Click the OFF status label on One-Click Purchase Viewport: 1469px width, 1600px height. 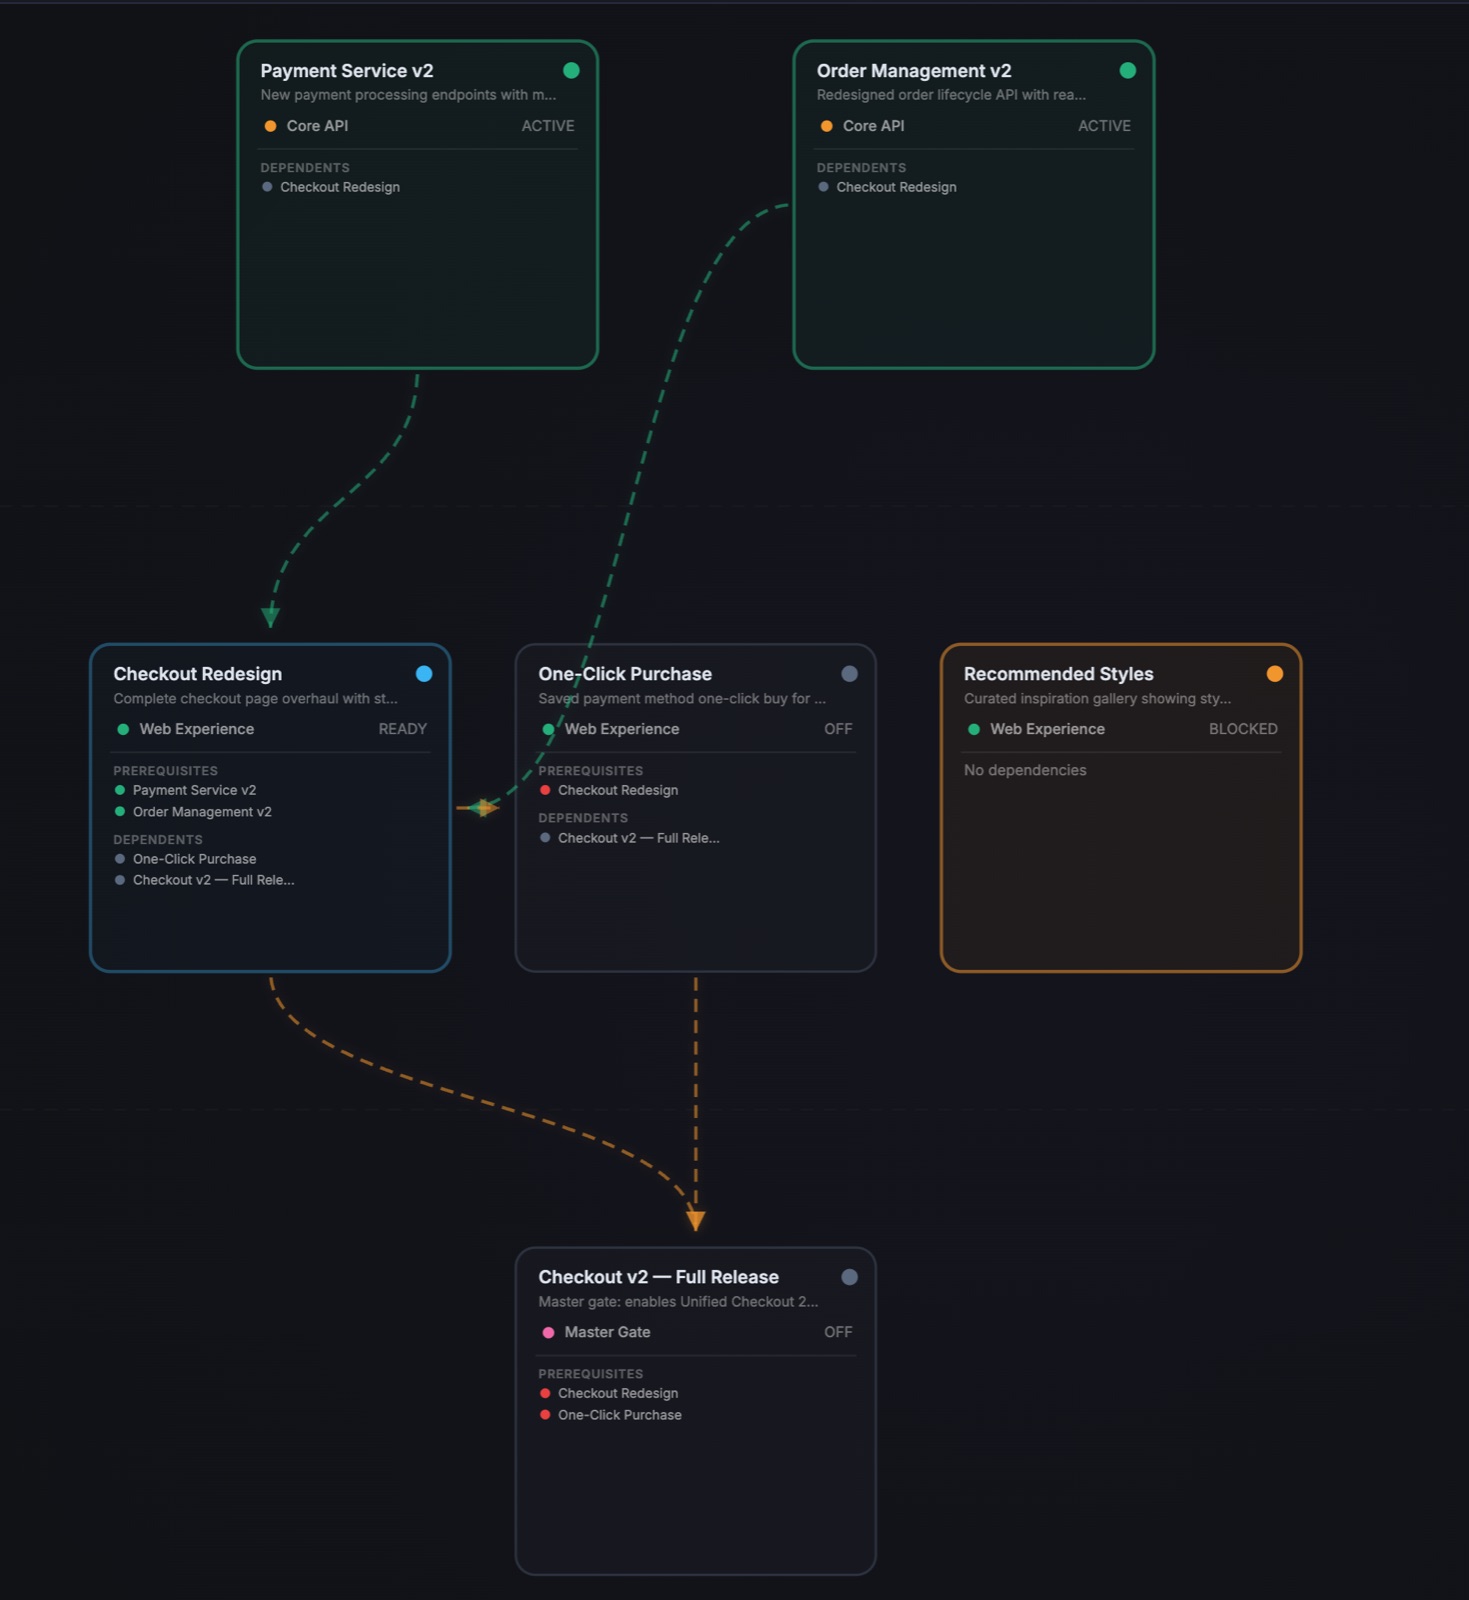pyautogui.click(x=838, y=729)
